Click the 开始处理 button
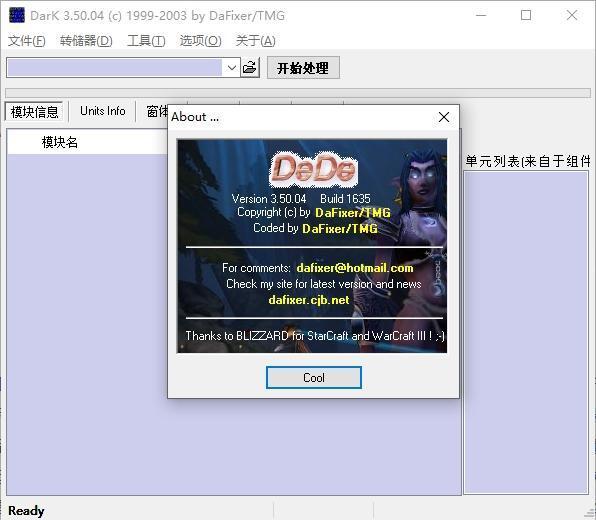 pyautogui.click(x=303, y=68)
